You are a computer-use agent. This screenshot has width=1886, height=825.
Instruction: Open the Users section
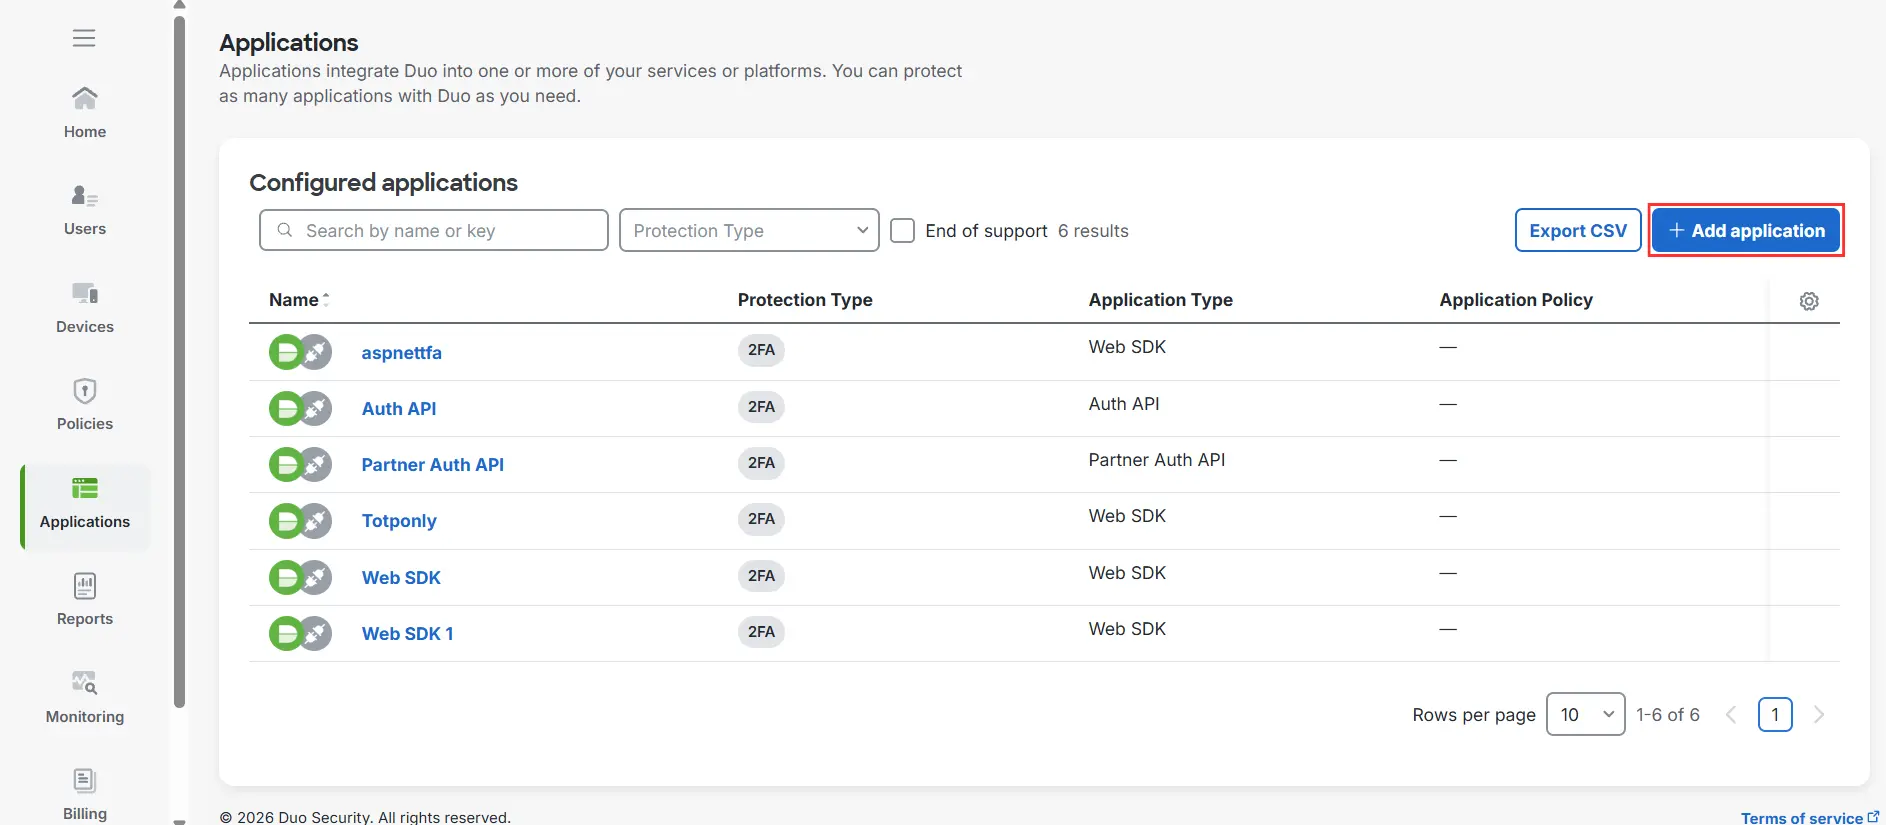[85, 210]
